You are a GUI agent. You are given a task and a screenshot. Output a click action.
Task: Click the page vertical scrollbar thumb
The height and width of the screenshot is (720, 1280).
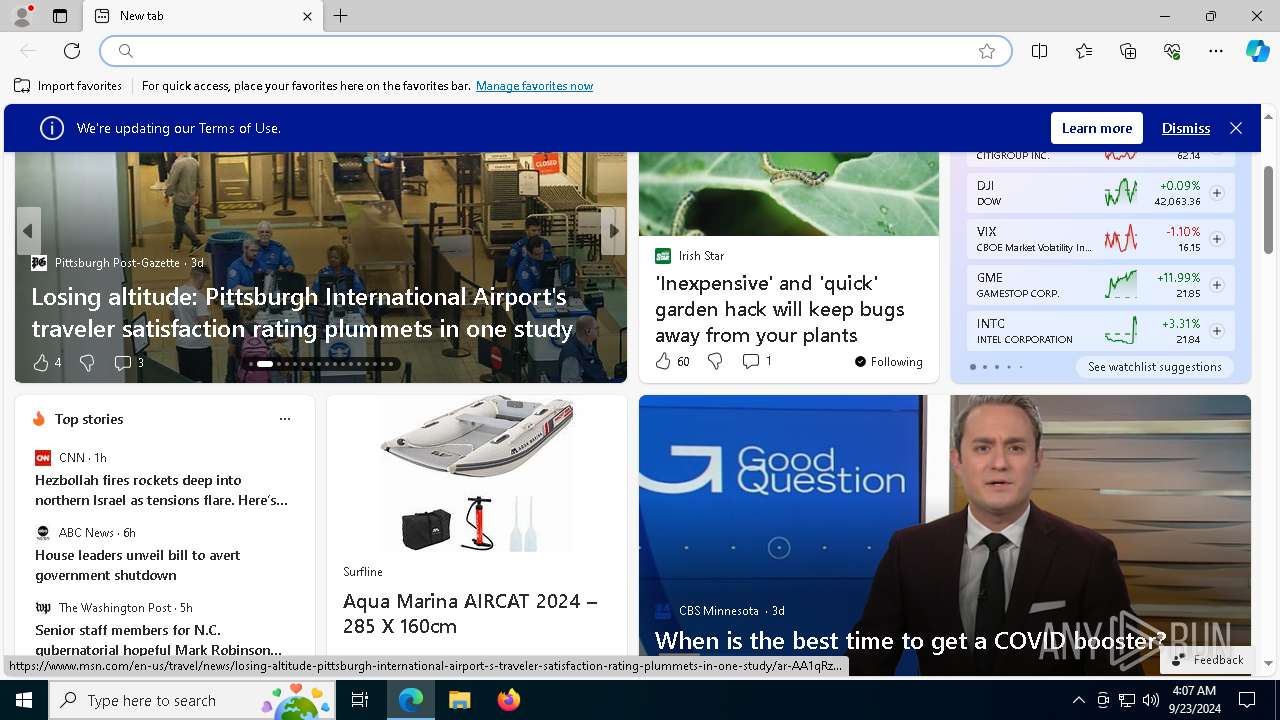point(1268,210)
